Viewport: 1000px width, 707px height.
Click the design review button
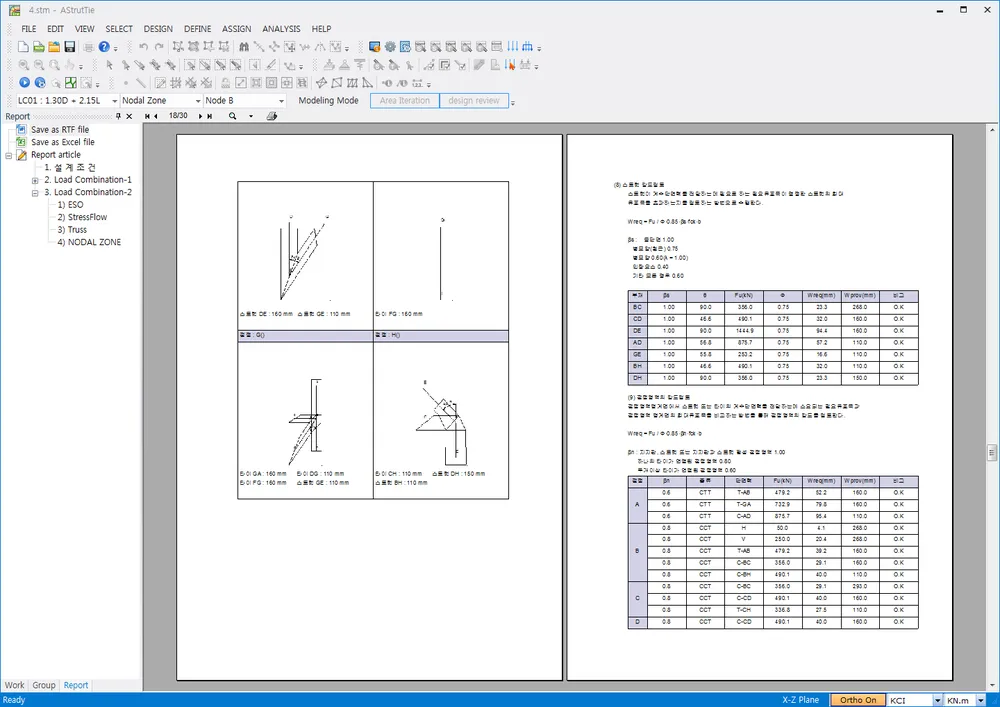tap(474, 101)
